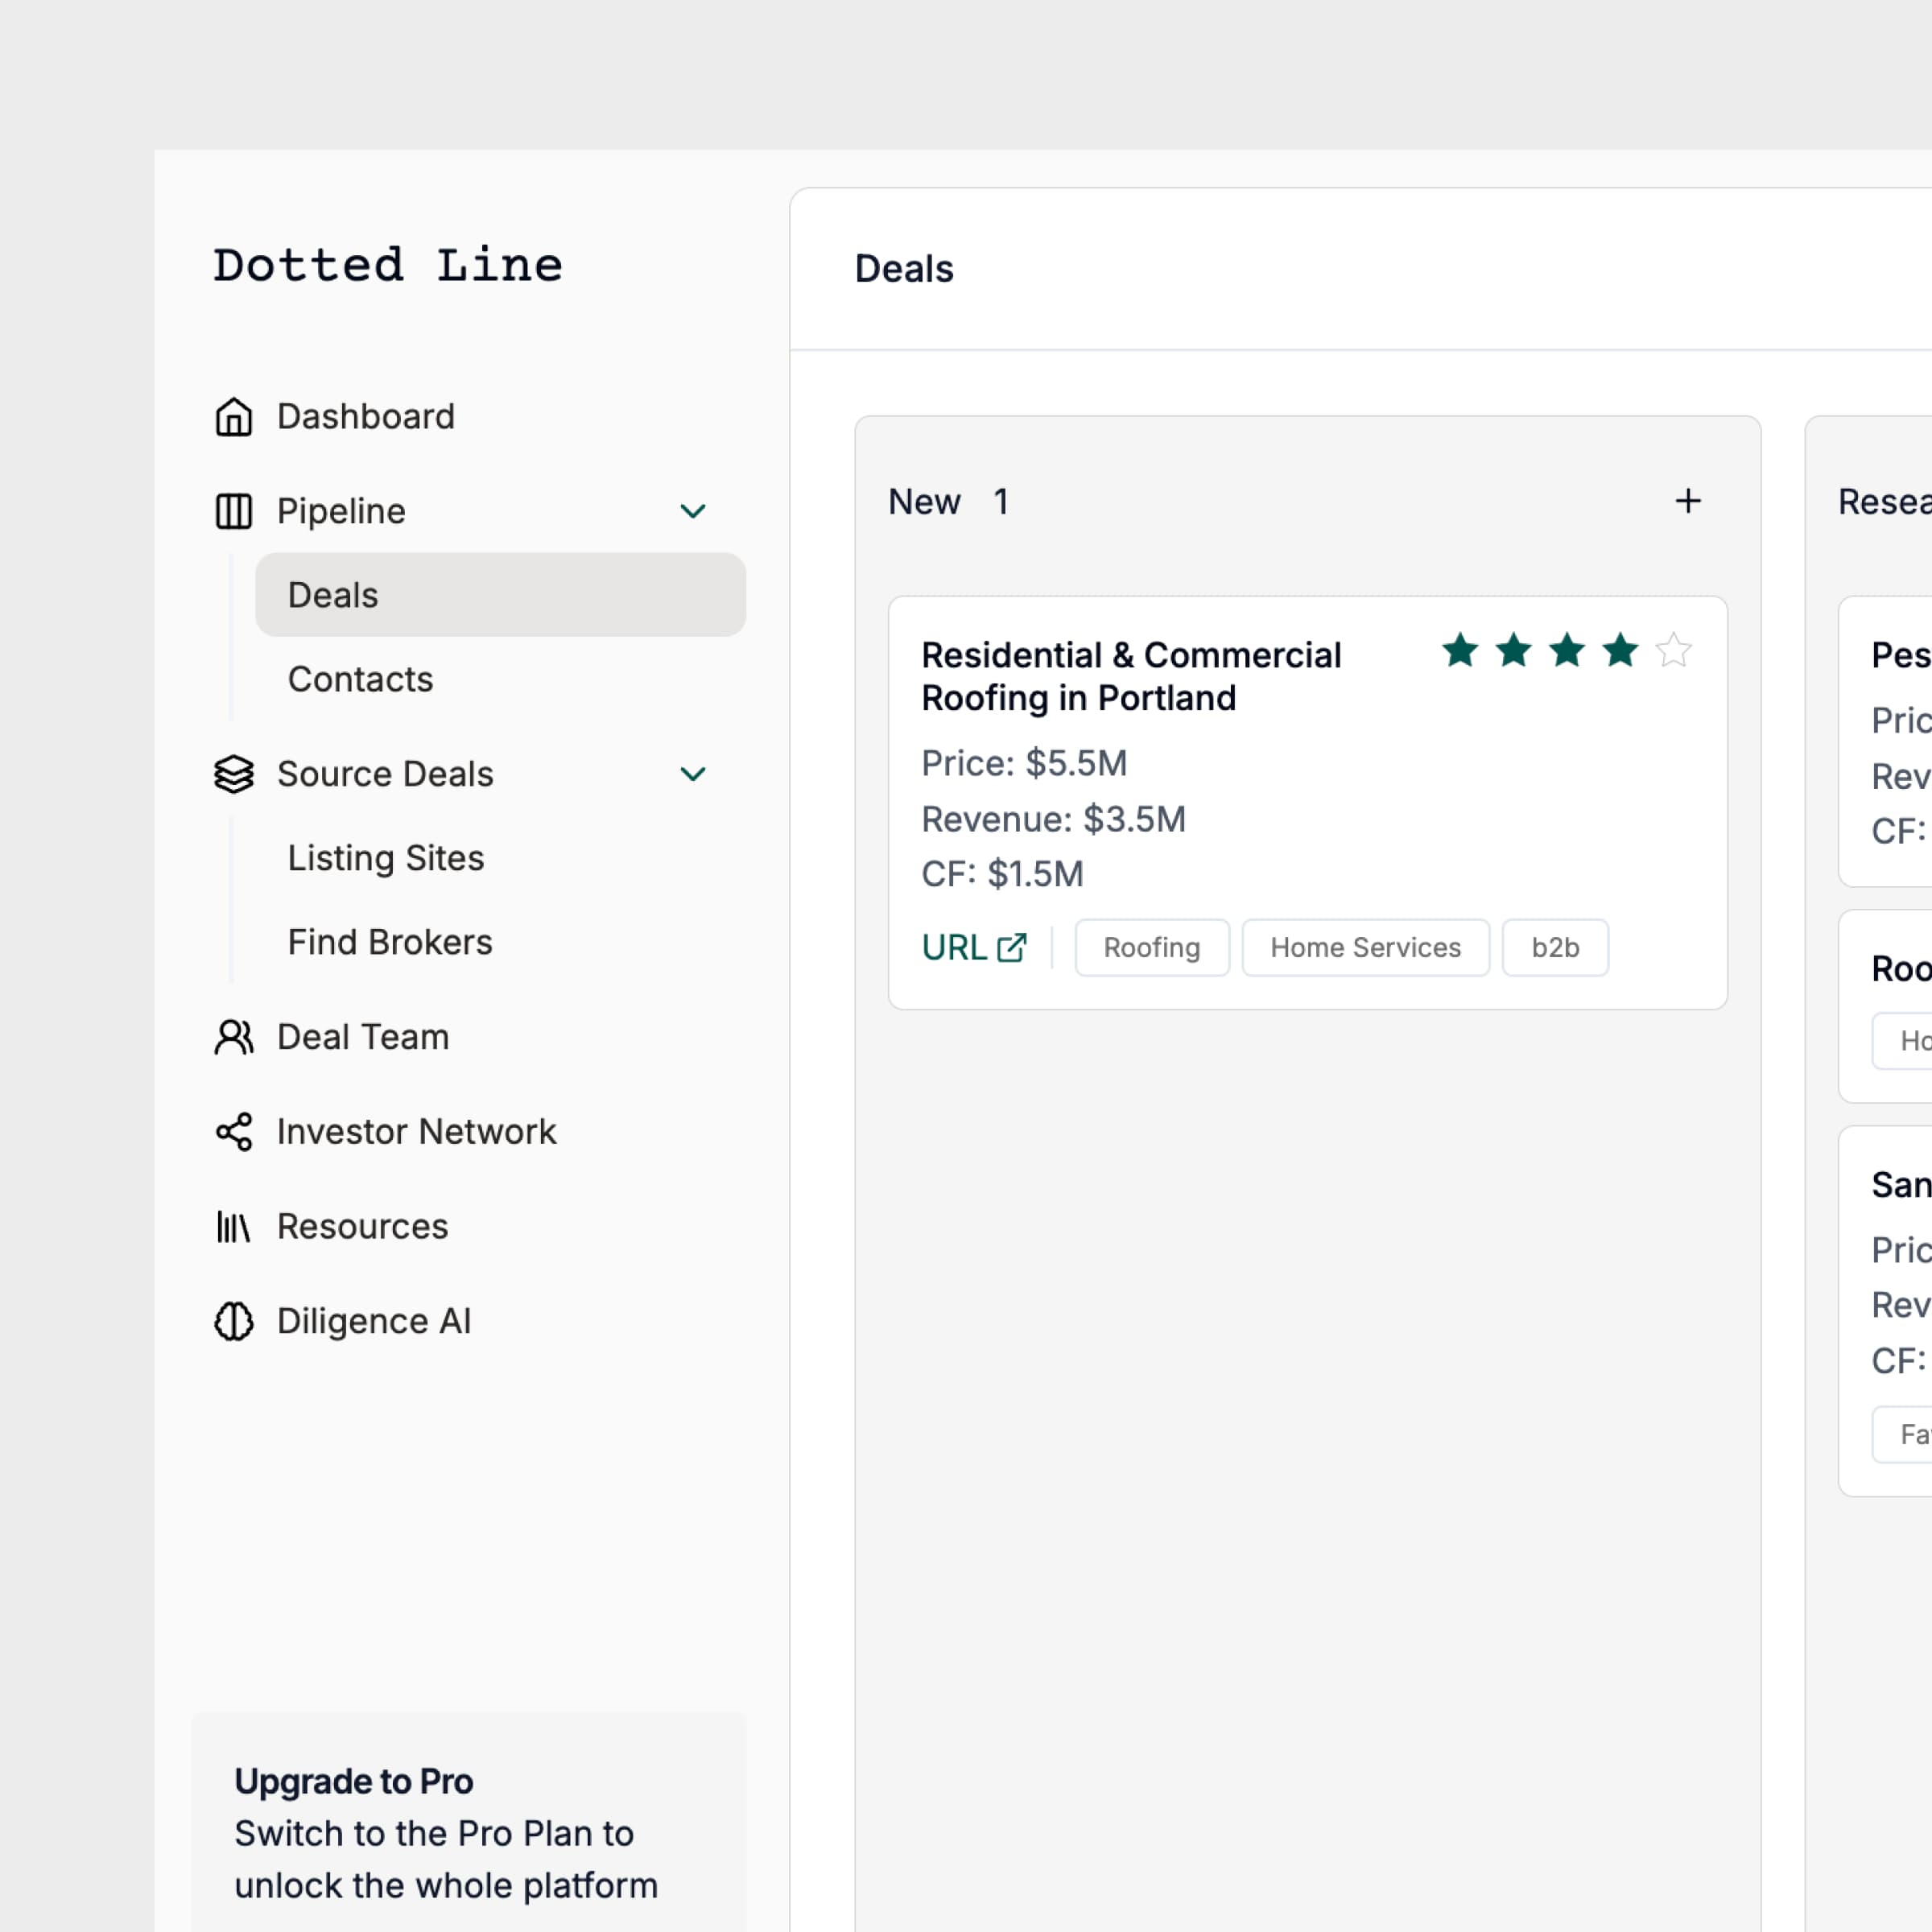Click the external link icon next to URL
1932x1932 pixels.
coord(1012,948)
